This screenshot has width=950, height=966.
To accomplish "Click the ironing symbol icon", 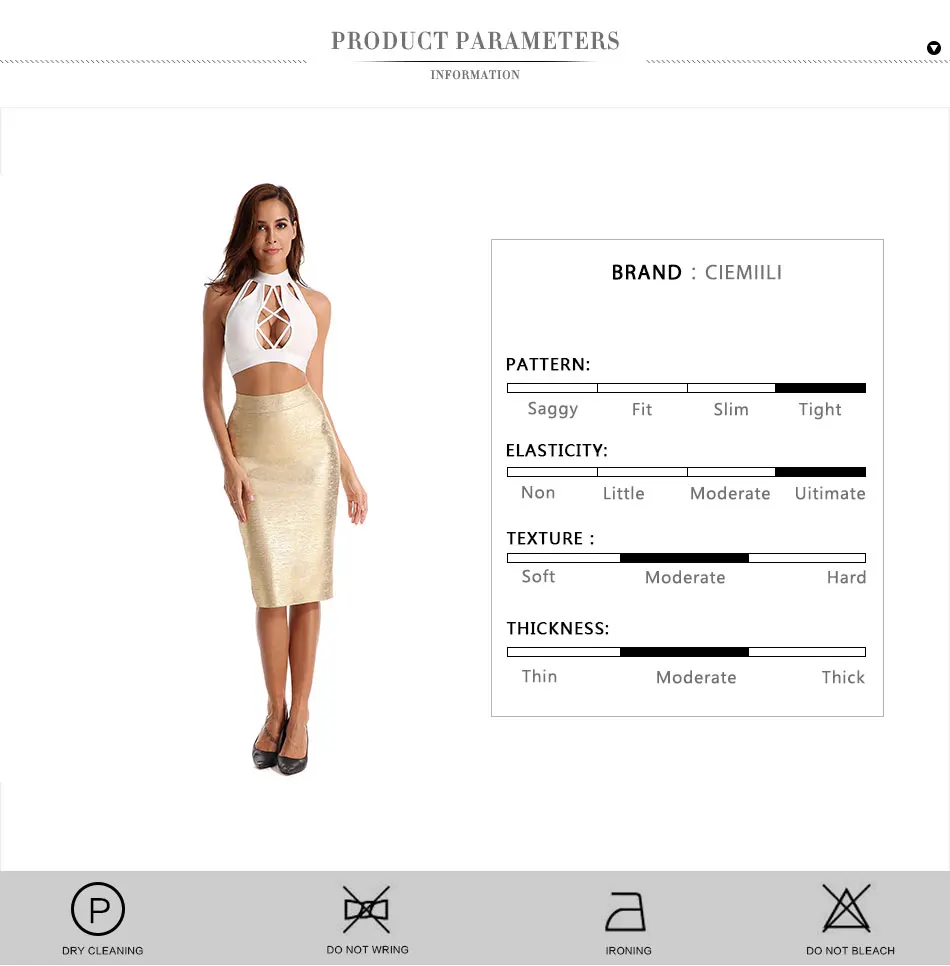I will (626, 911).
